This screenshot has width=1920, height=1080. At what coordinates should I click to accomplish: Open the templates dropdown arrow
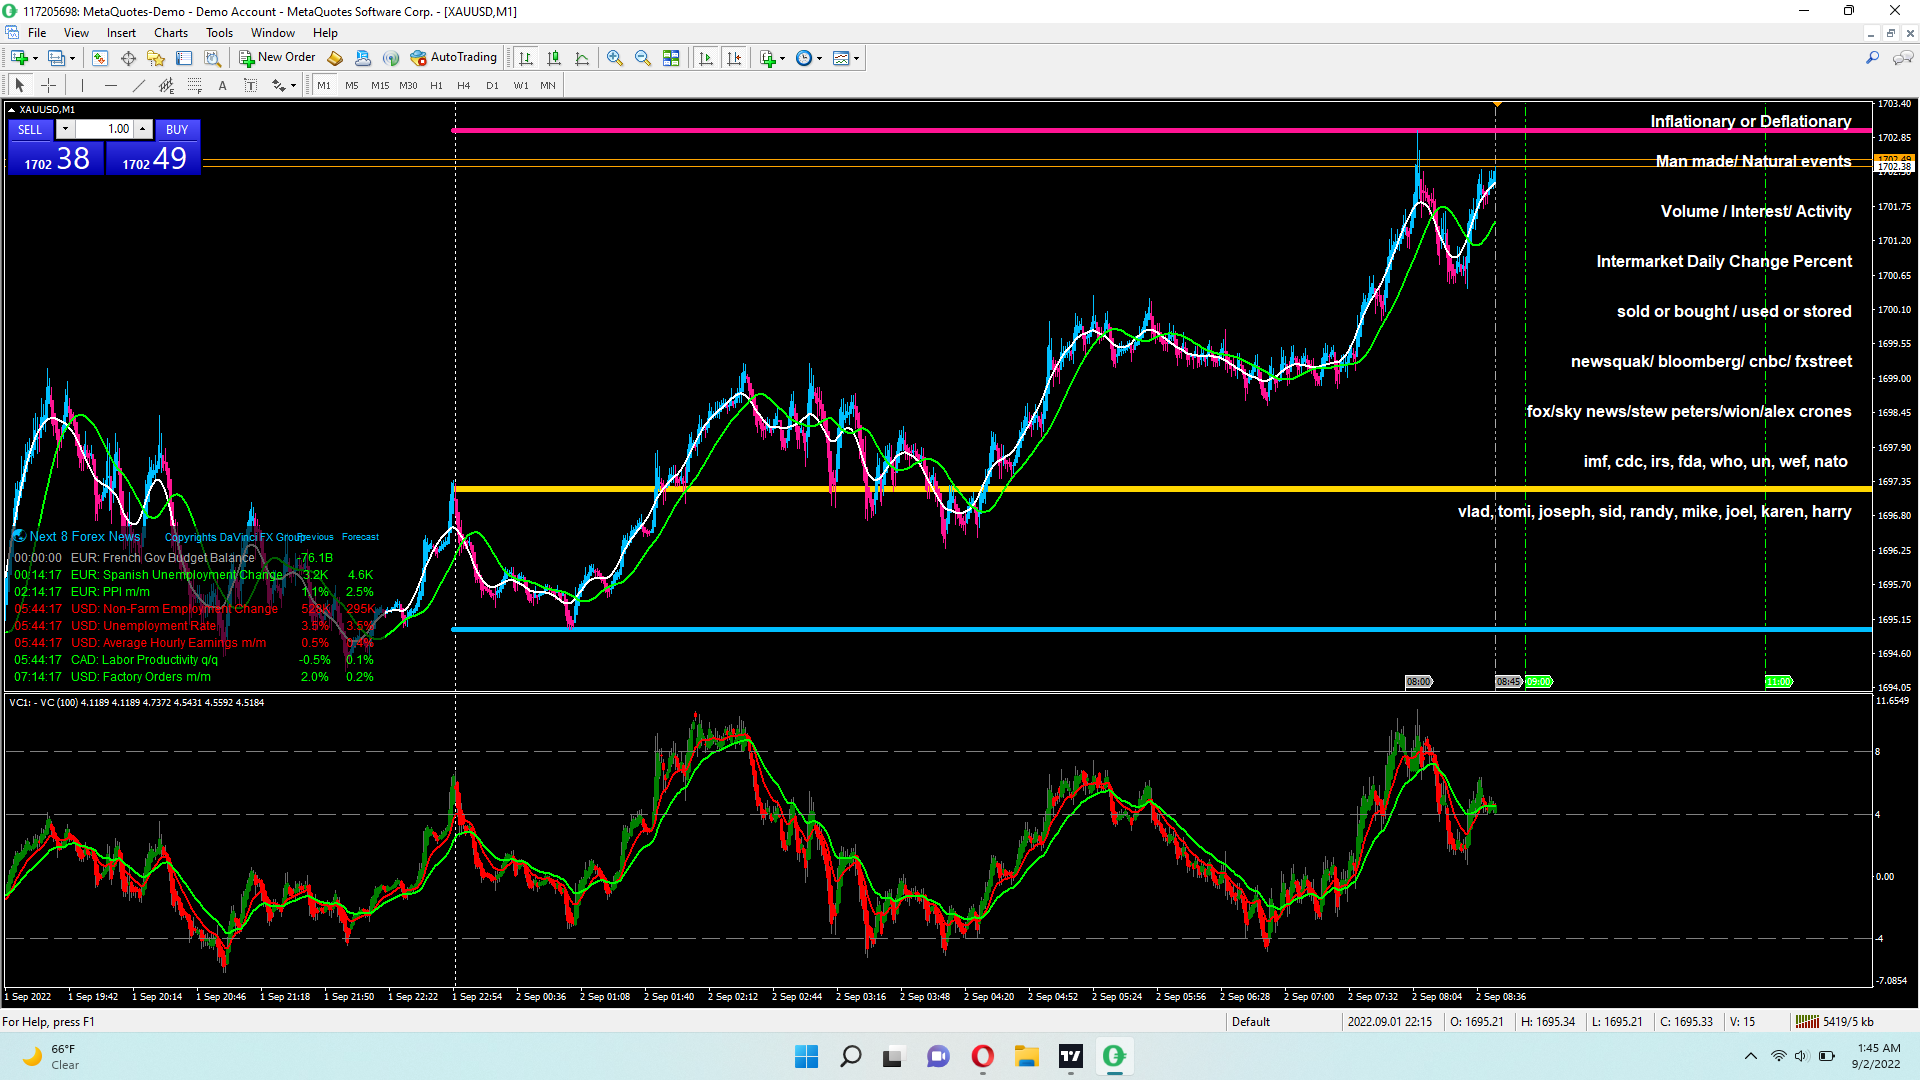tap(857, 58)
